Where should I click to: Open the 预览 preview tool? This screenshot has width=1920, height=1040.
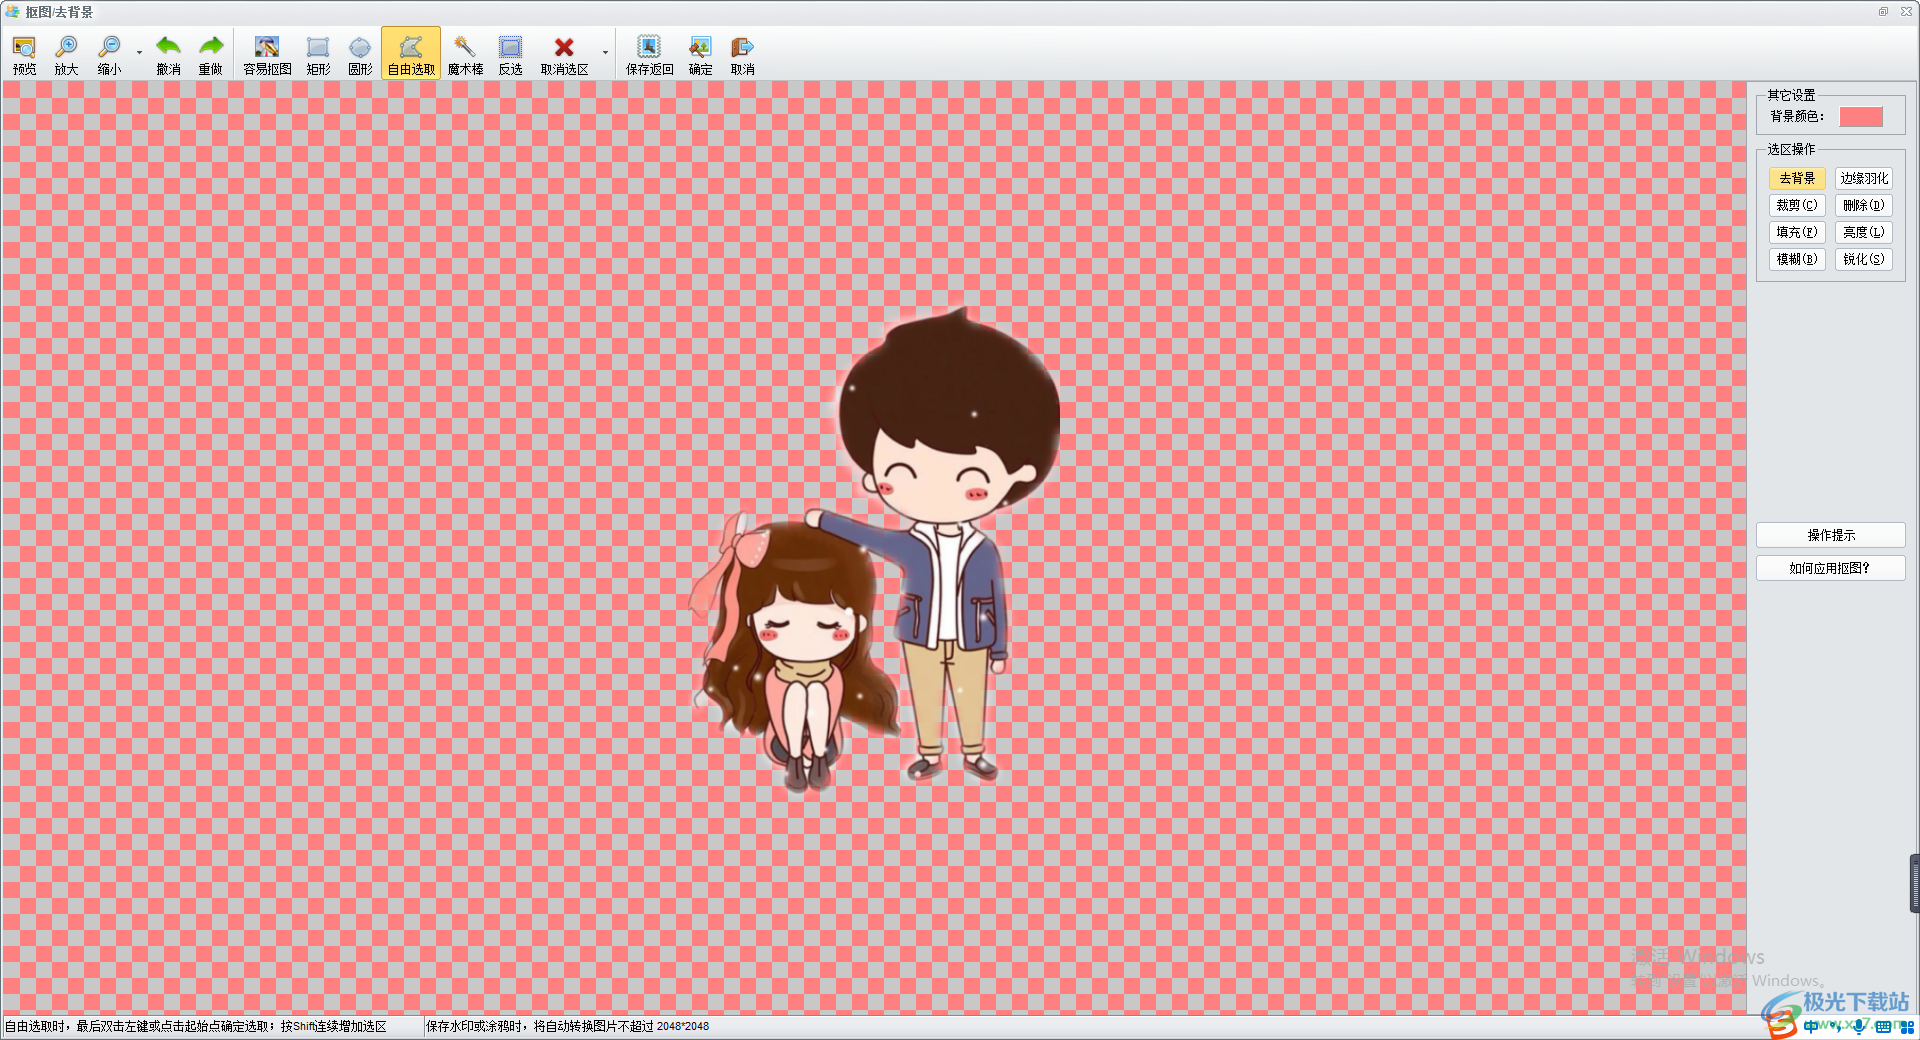pos(24,55)
